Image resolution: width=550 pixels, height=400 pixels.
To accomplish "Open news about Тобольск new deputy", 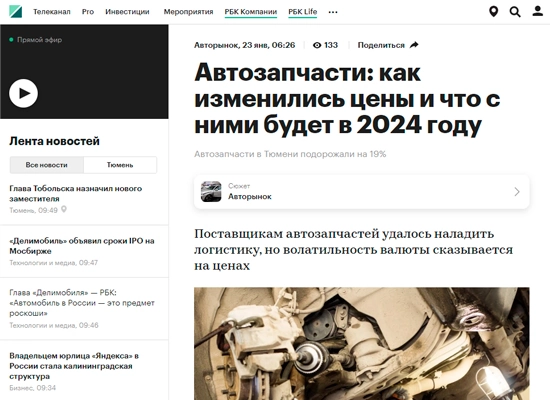I will point(76,194).
